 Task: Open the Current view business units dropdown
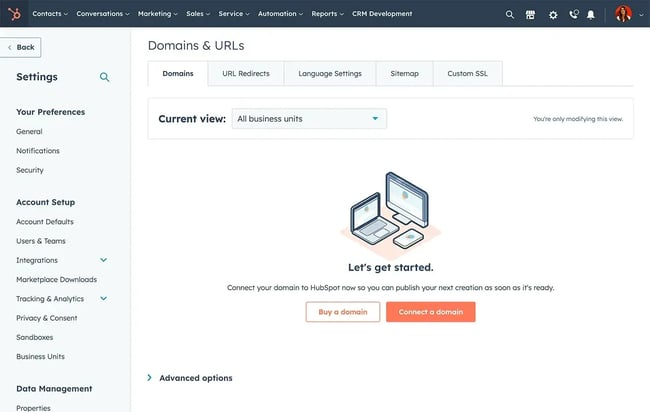point(309,119)
